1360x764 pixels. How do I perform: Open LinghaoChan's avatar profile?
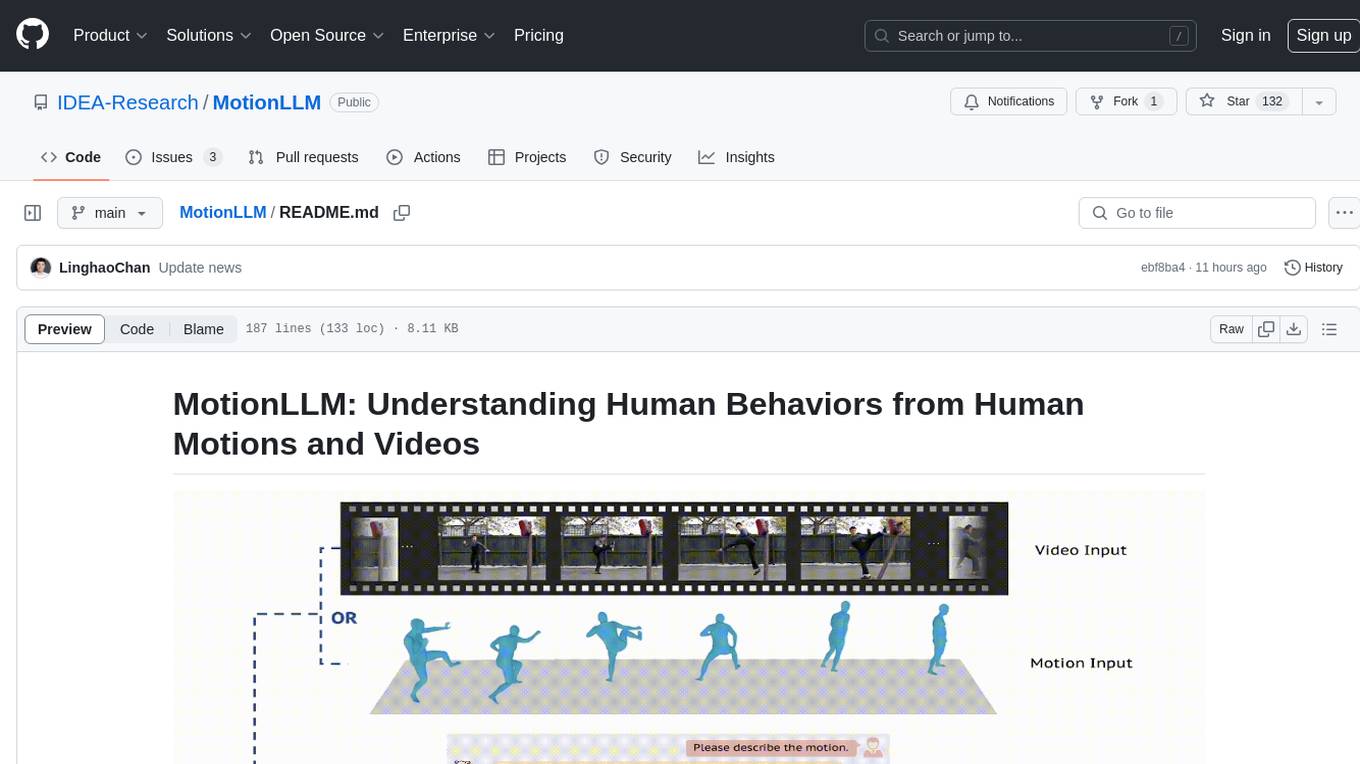[x=41, y=268]
